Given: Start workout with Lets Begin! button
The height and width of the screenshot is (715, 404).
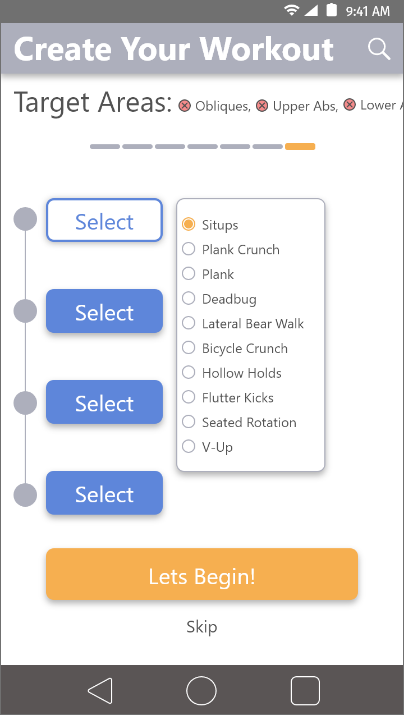Looking at the screenshot, I should tap(202, 574).
